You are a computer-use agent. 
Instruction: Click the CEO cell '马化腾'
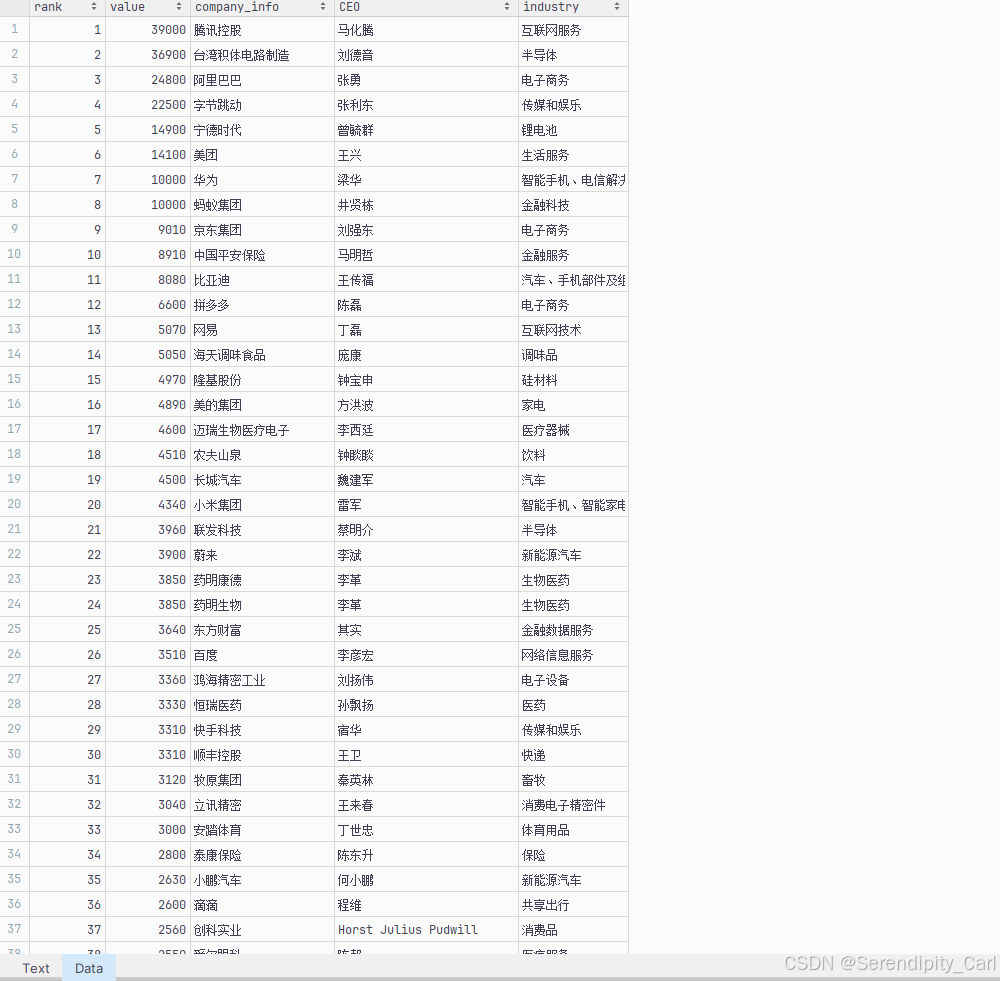point(427,30)
